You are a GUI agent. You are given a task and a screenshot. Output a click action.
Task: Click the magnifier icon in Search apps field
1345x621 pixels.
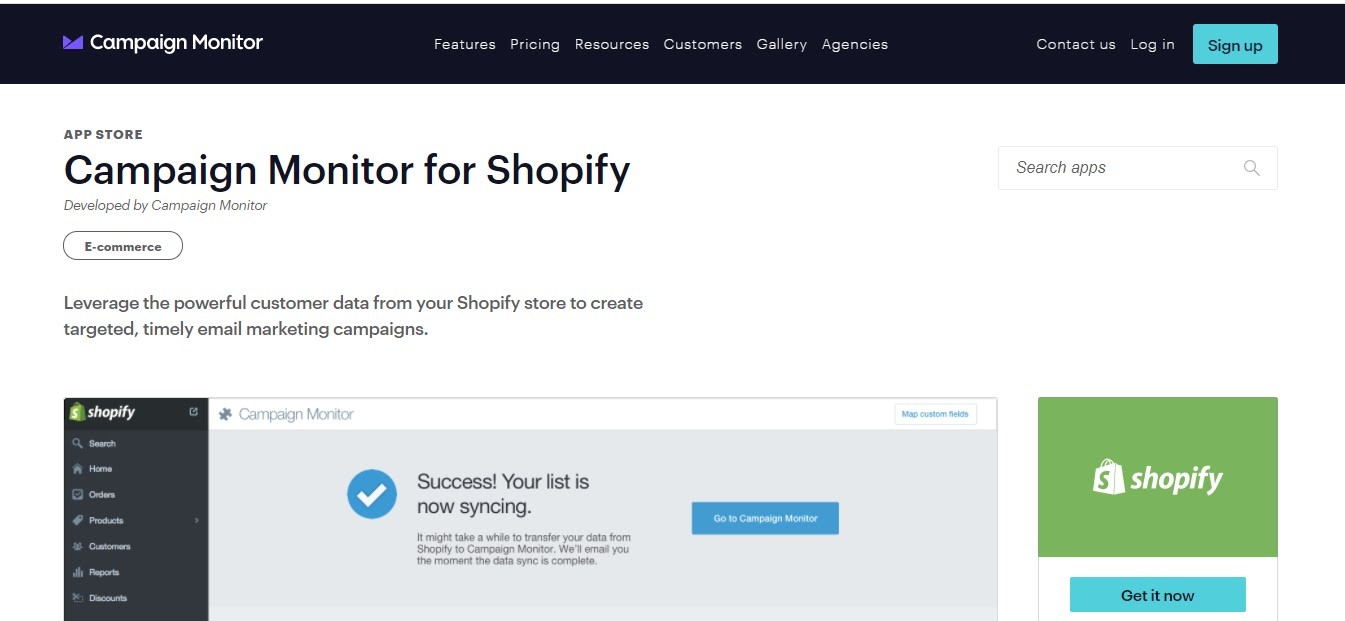(1251, 168)
